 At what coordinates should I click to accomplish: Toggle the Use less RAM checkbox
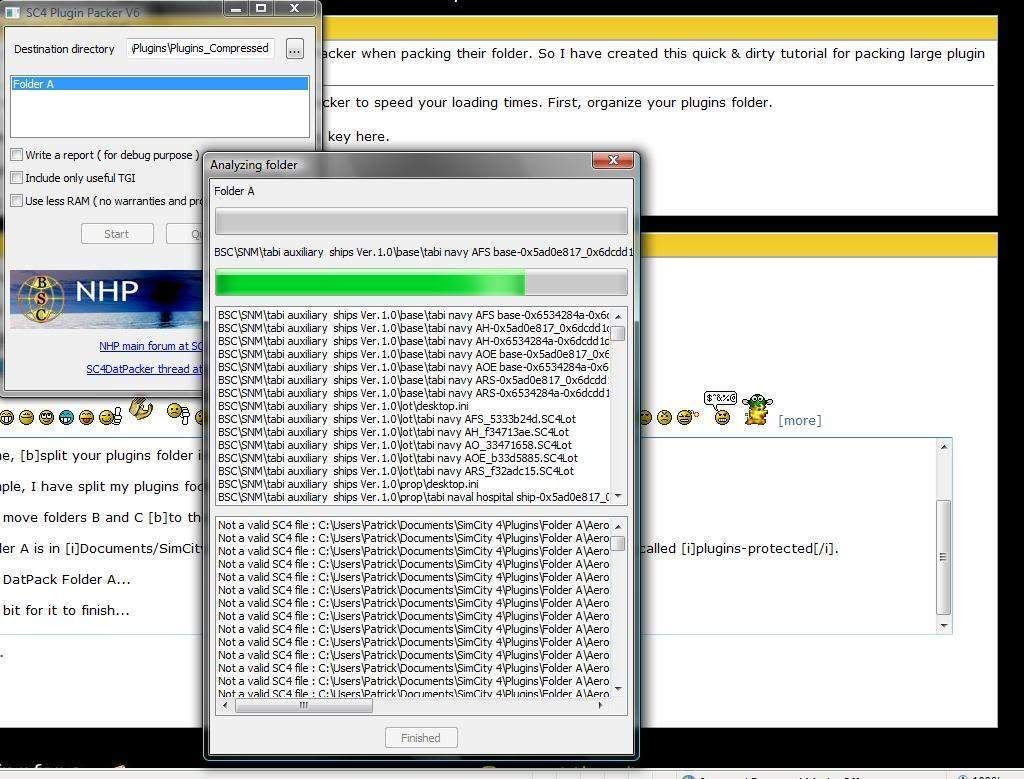point(16,200)
